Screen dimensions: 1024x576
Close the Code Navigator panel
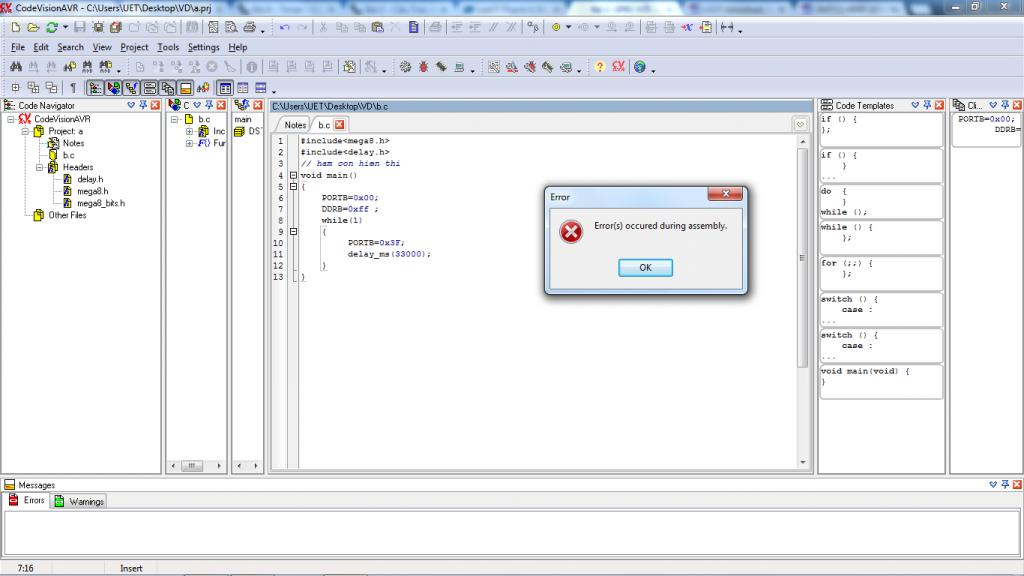tap(155, 105)
